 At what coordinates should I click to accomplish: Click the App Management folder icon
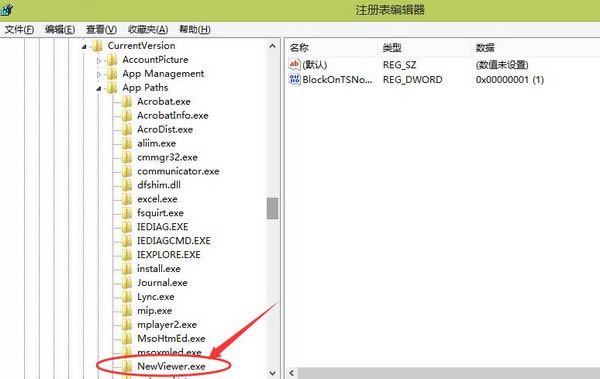click(112, 74)
